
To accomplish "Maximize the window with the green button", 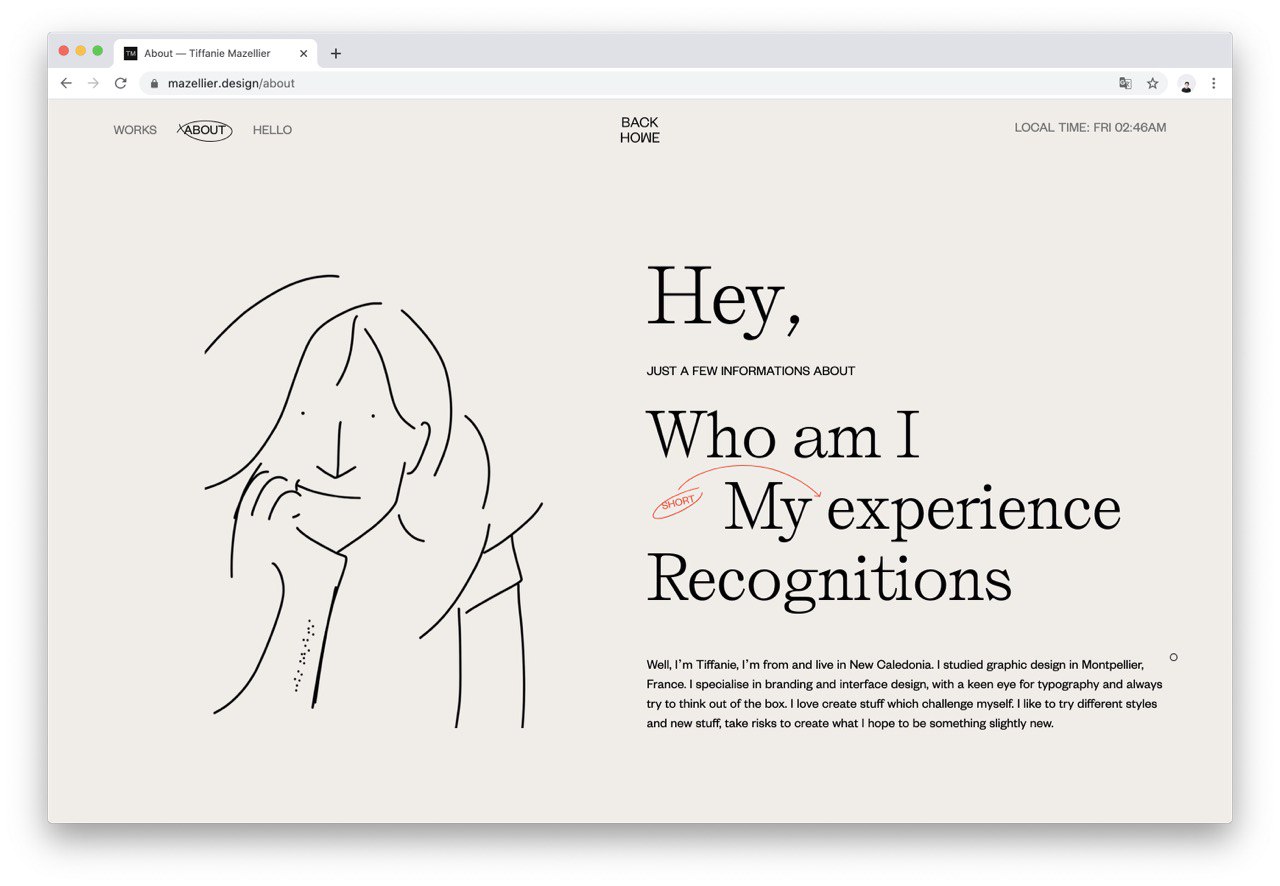I will (x=98, y=51).
